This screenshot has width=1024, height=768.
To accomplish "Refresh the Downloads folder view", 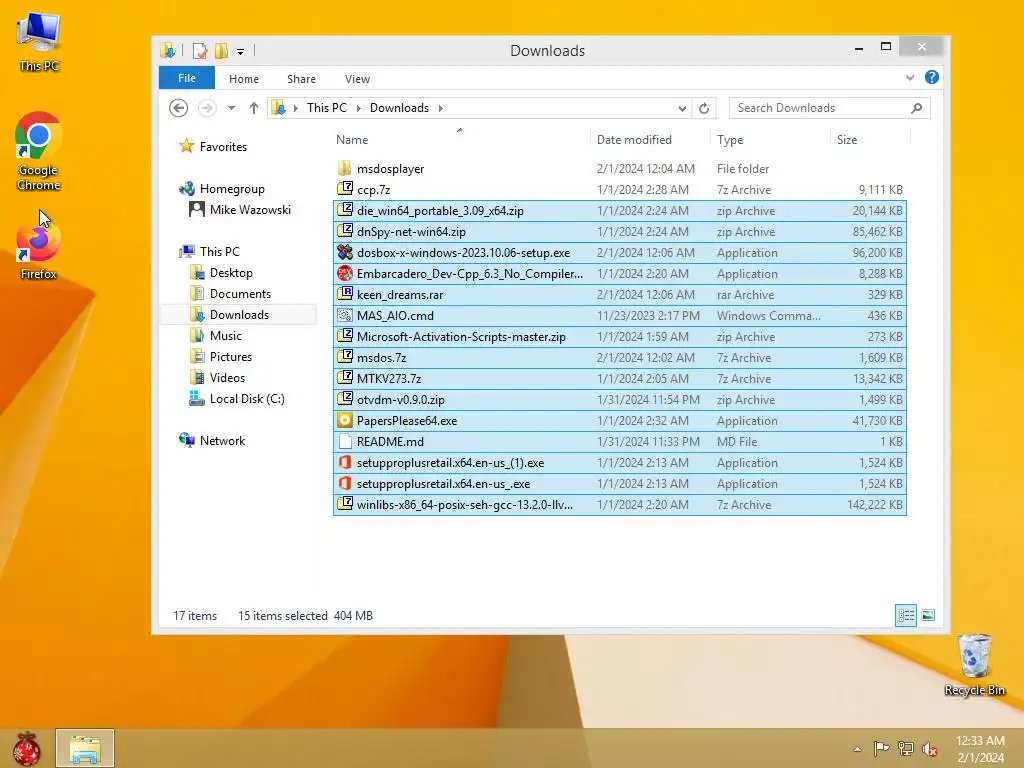I will click(703, 108).
